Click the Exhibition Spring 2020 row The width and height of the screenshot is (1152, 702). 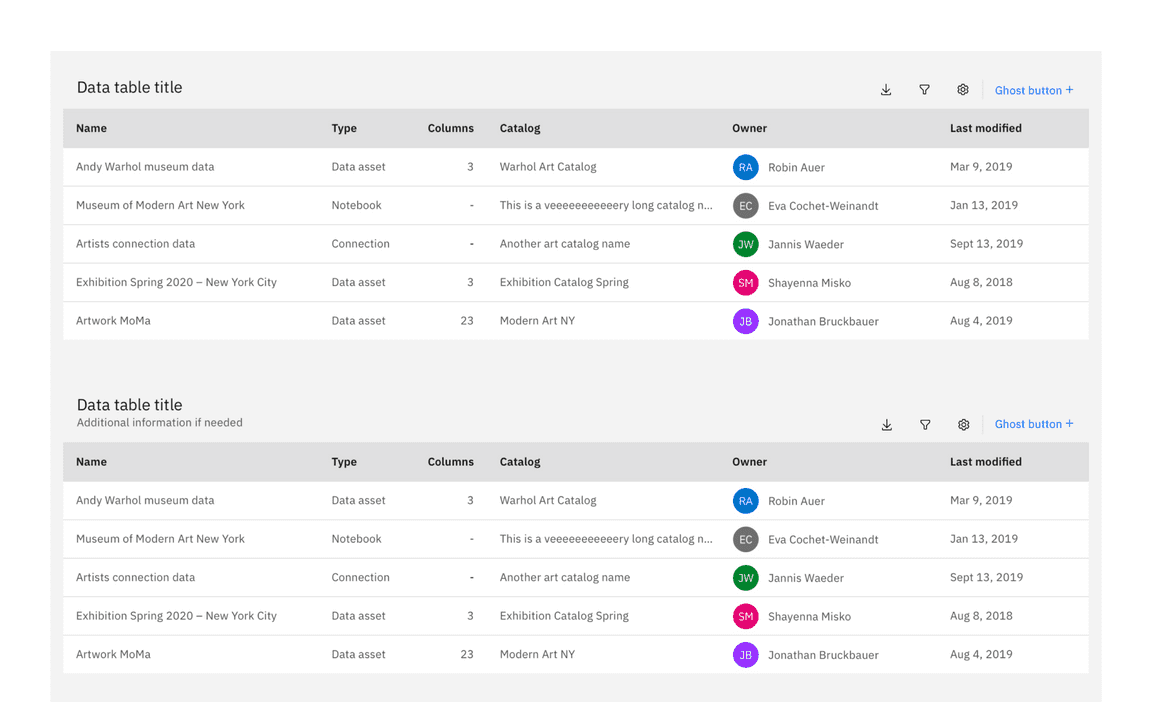(x=176, y=282)
